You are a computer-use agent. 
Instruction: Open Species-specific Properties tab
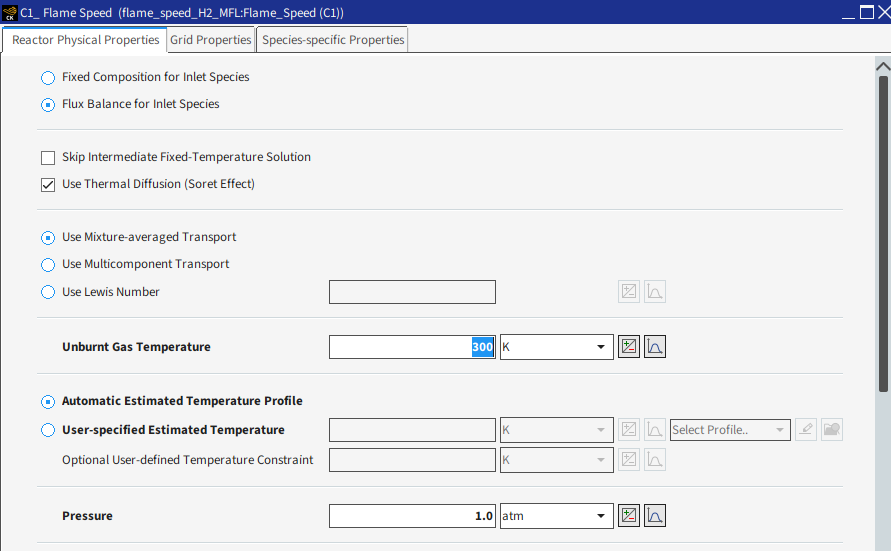(333, 40)
